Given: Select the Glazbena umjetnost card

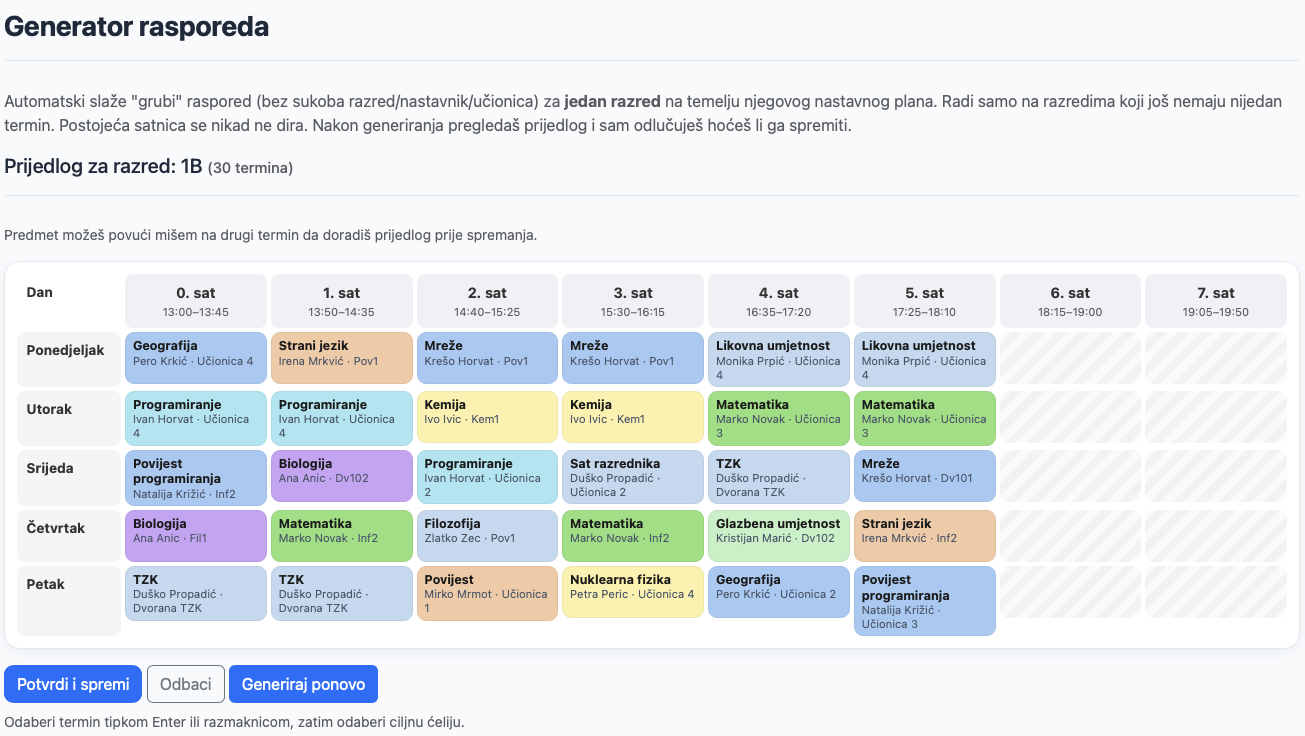Looking at the screenshot, I should 779,536.
